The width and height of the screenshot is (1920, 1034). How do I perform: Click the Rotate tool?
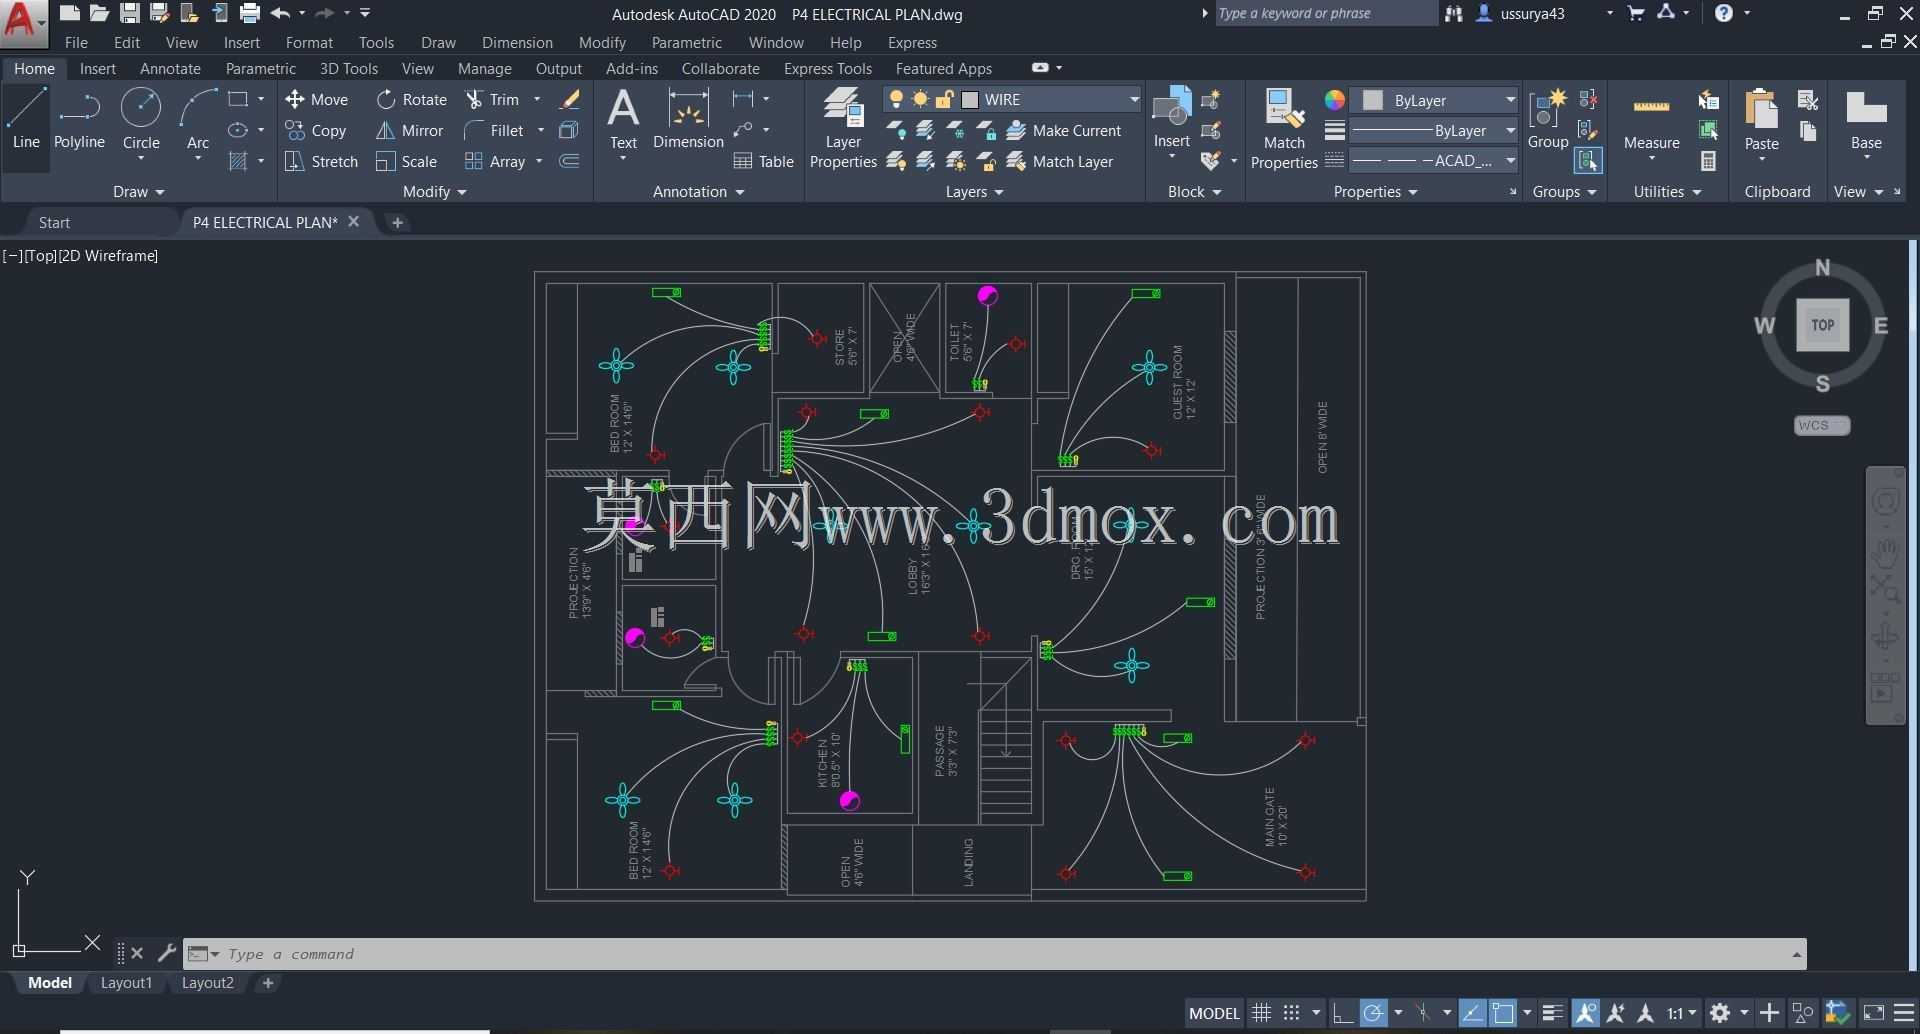pos(411,99)
